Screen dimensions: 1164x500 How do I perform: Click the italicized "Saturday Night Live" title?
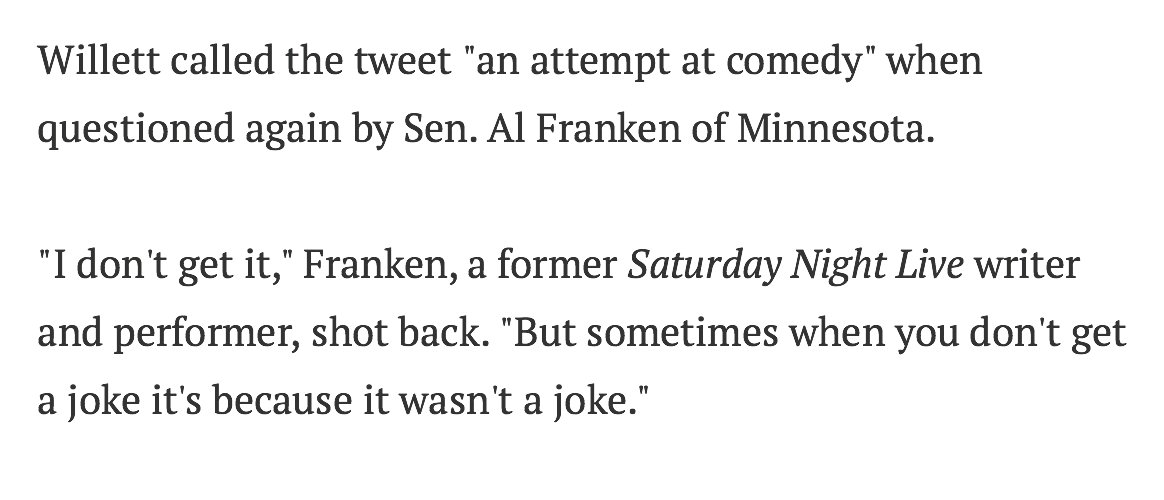[795, 270]
